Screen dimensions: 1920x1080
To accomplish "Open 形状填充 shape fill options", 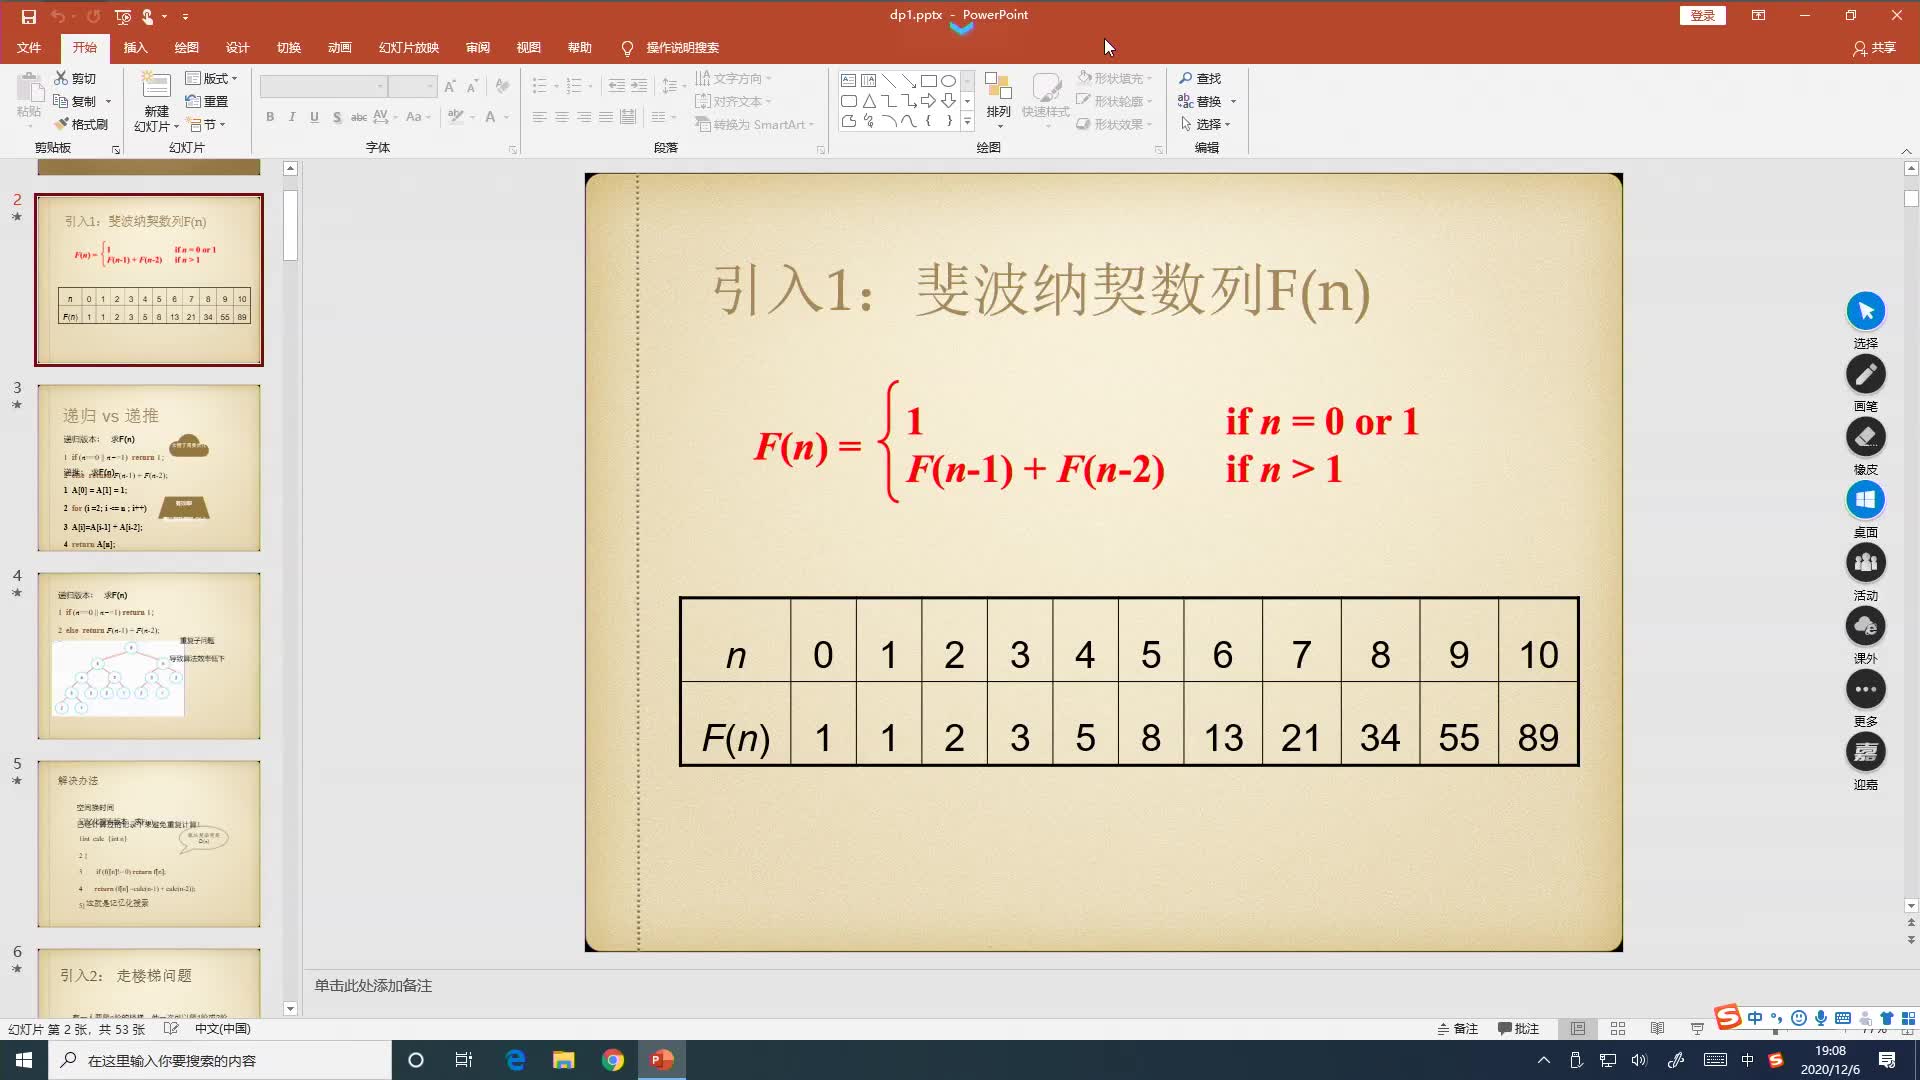I will click(1114, 77).
